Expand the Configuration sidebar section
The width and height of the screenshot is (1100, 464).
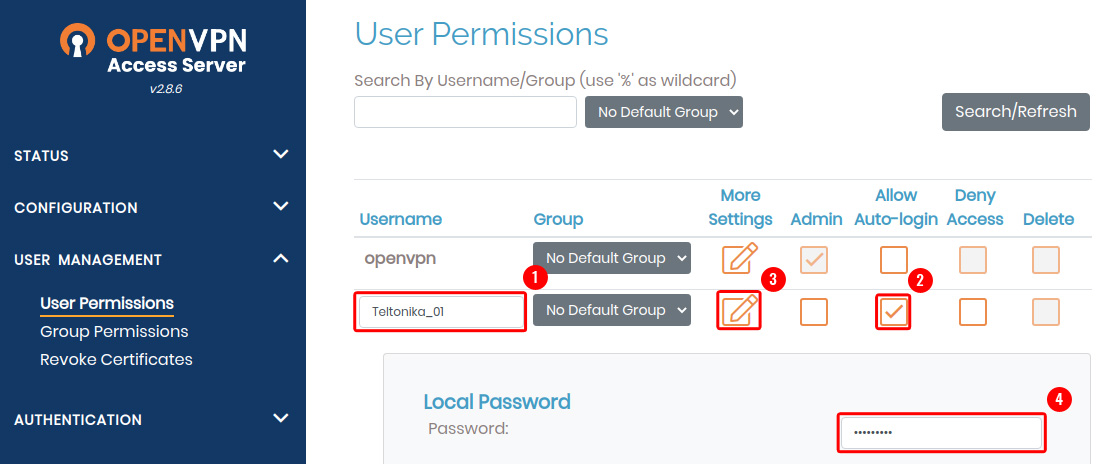(152, 208)
